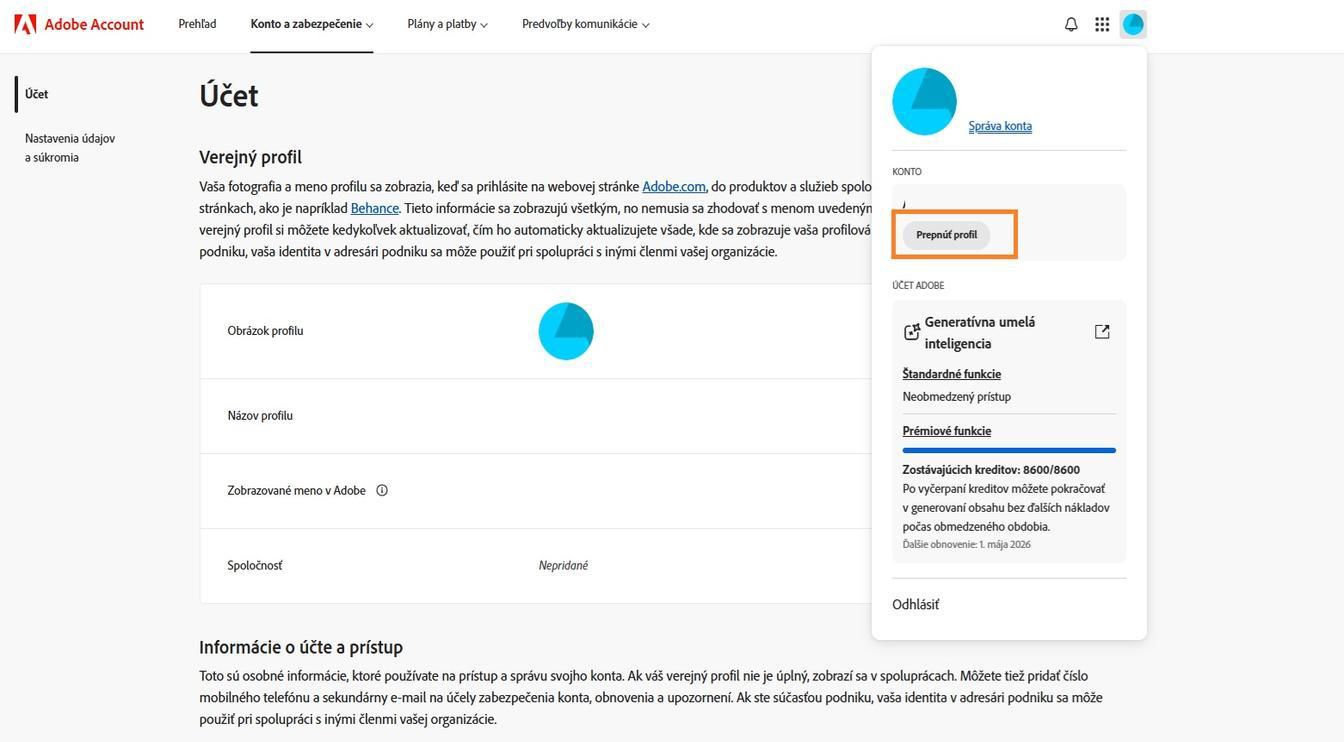The width and height of the screenshot is (1344, 742).
Task: Click large avatar in account panel
Action: coord(924,101)
